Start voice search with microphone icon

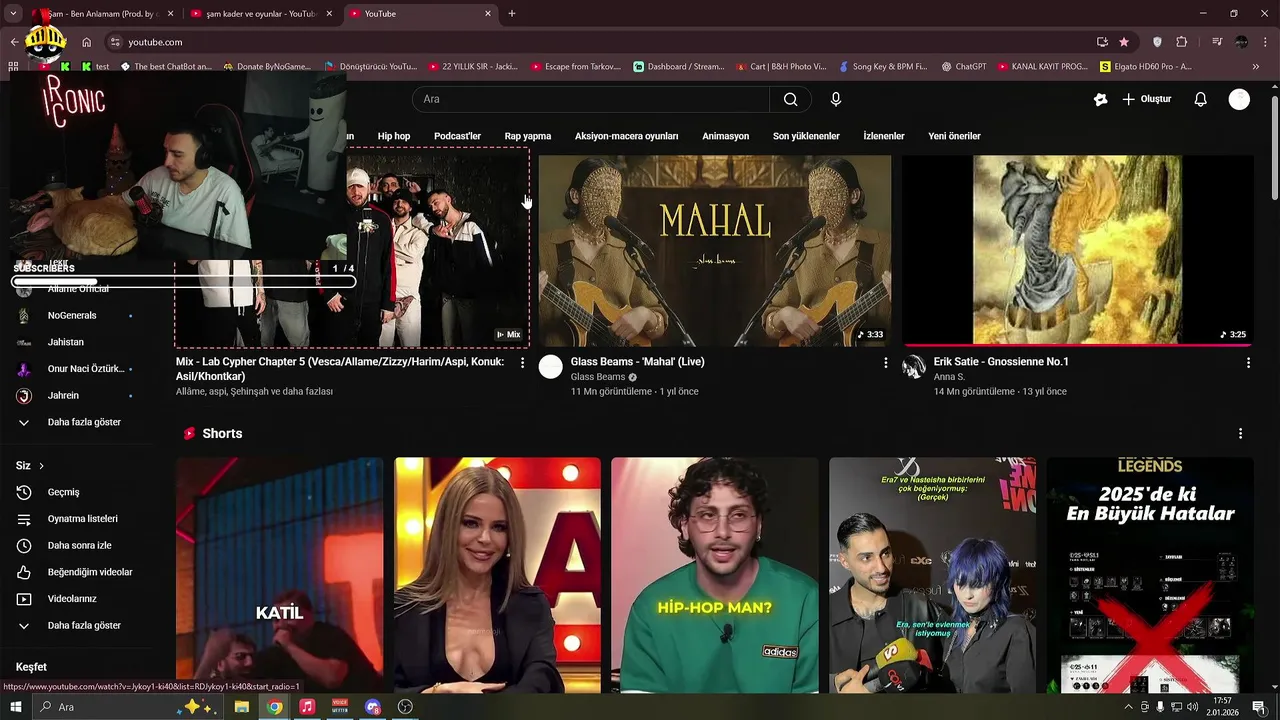836,99
